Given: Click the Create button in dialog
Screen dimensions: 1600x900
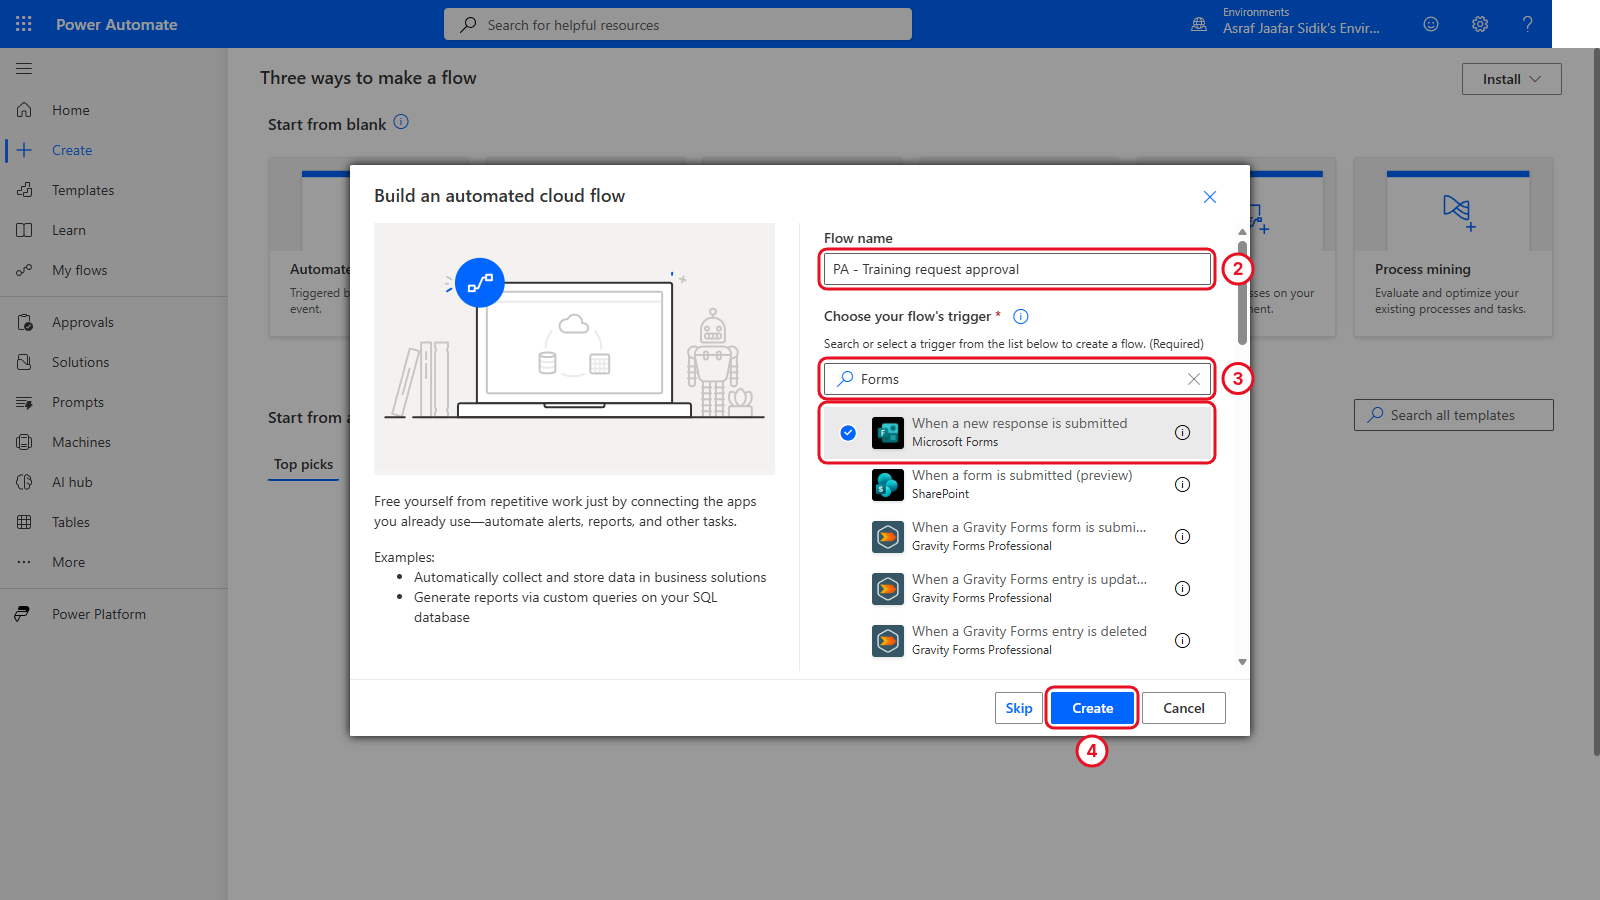Looking at the screenshot, I should coord(1092,708).
